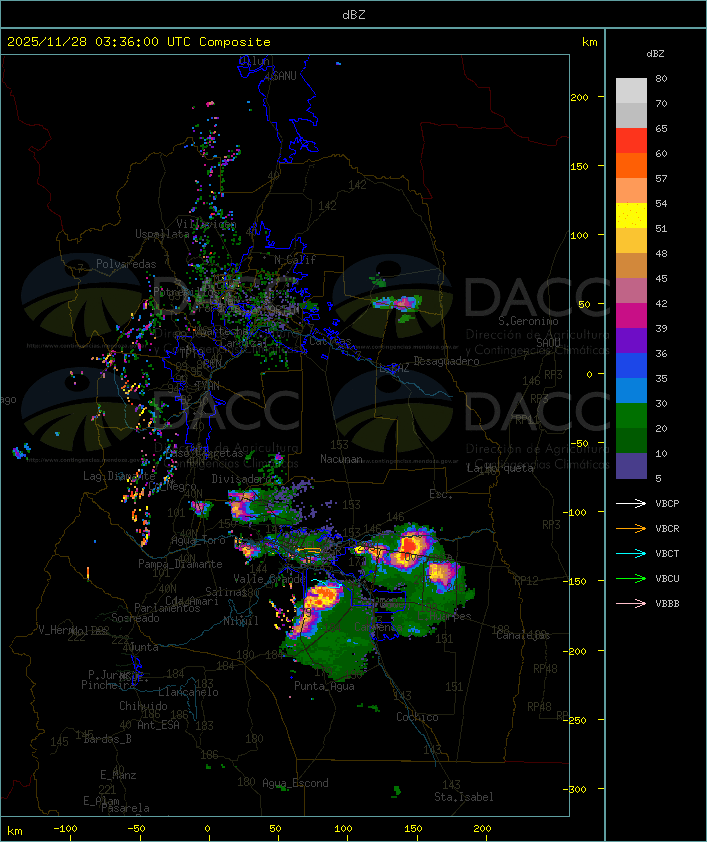Viewport: 707px width, 842px height.
Task: Click the VBCT legend label
Action: (x=667, y=553)
